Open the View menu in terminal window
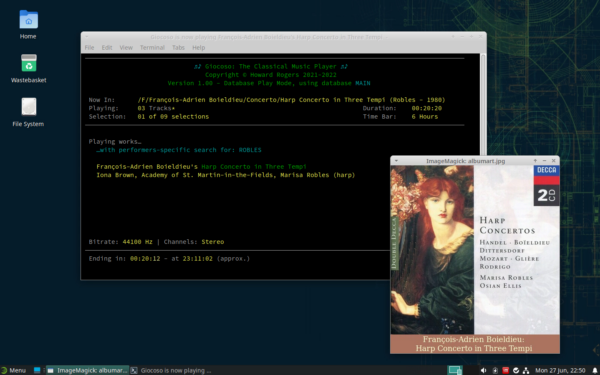Viewport: 600px width, 375px height. (x=126, y=47)
